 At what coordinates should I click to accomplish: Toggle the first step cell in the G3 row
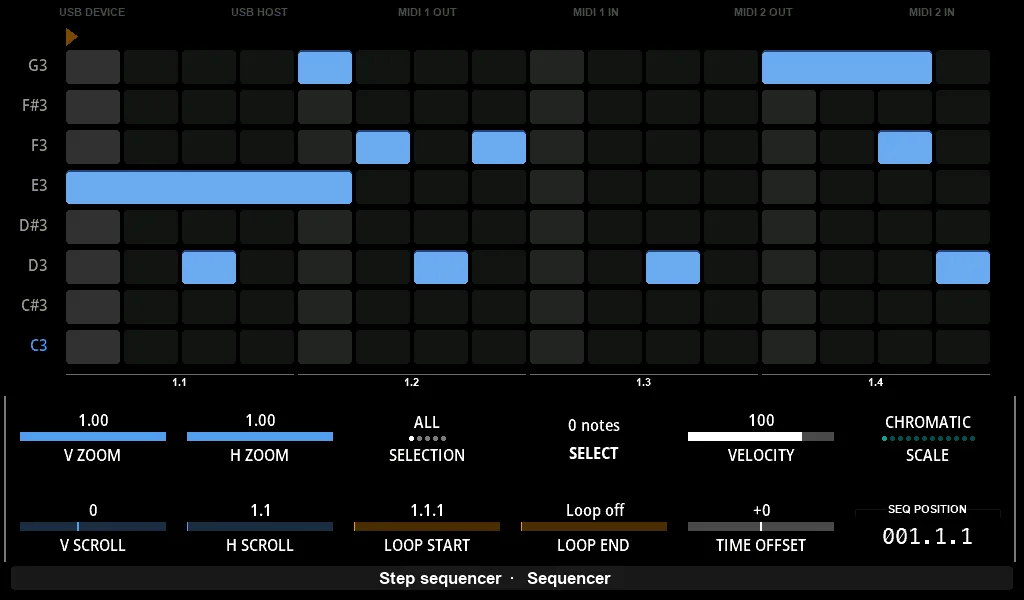(x=93, y=67)
